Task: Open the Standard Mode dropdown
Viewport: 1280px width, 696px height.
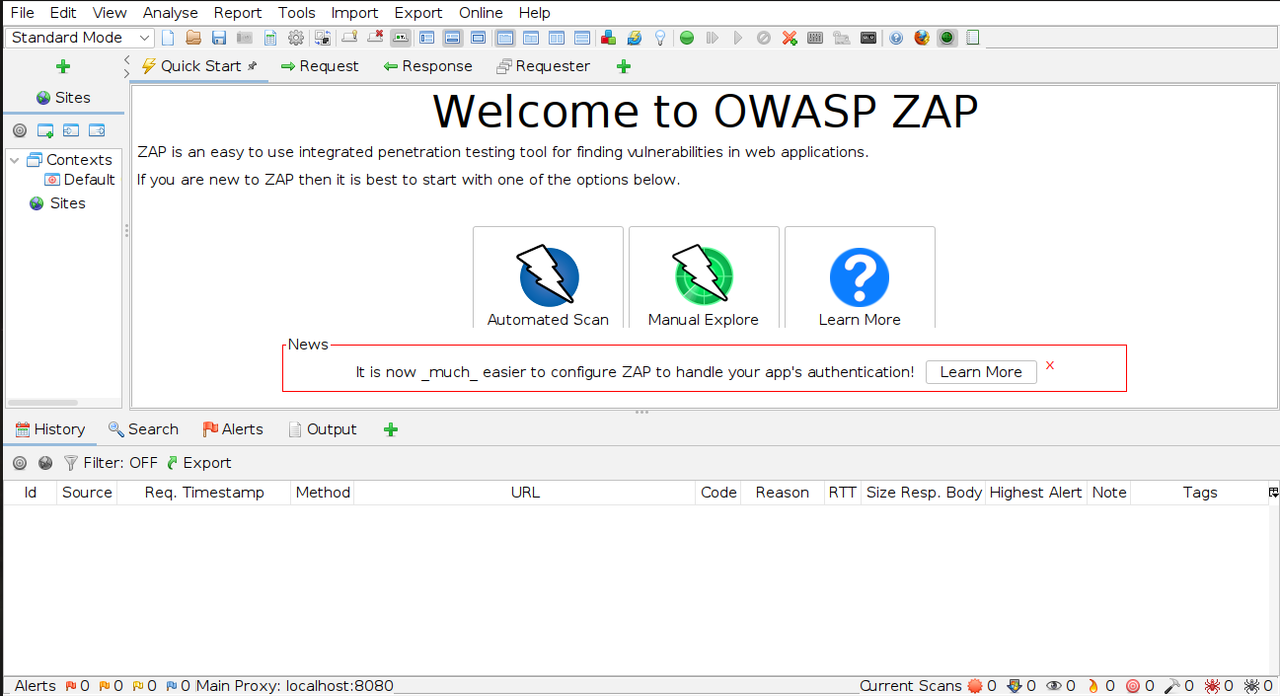Action: tap(79, 38)
